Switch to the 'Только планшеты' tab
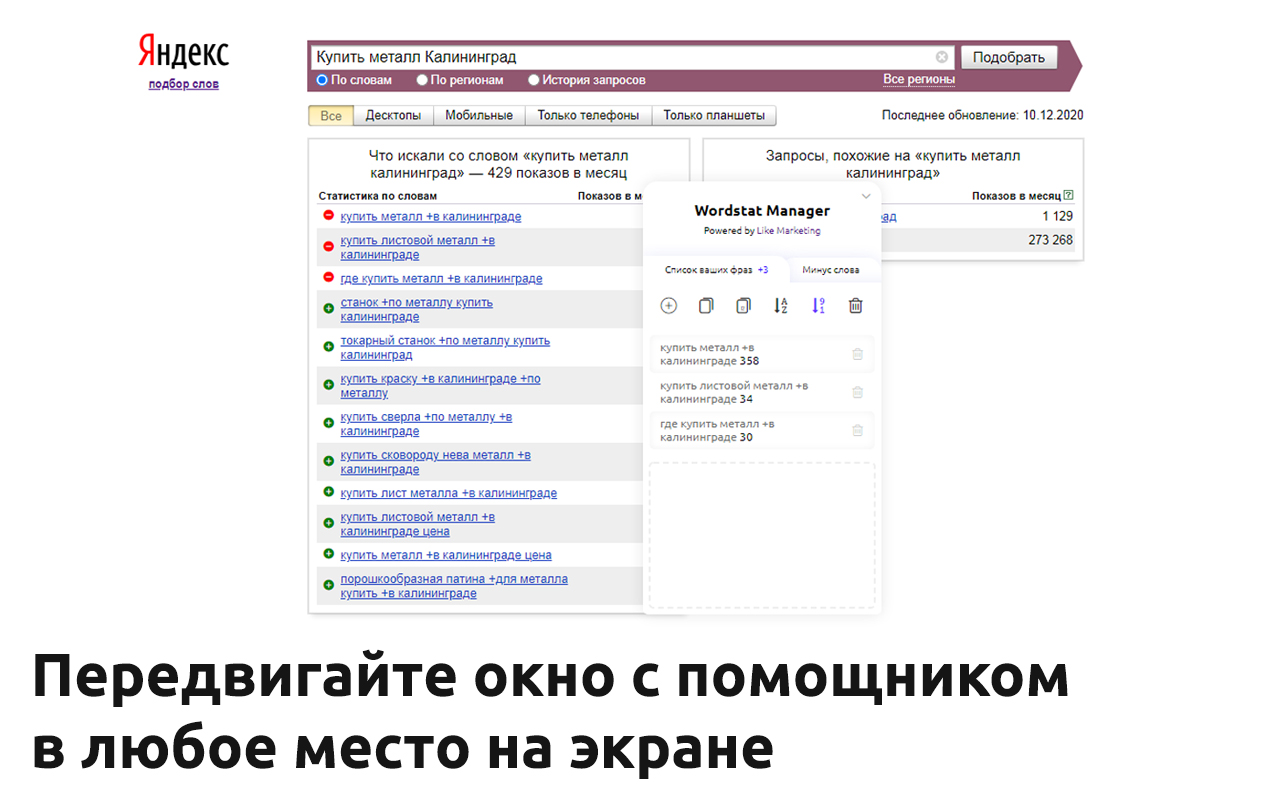 pos(714,116)
